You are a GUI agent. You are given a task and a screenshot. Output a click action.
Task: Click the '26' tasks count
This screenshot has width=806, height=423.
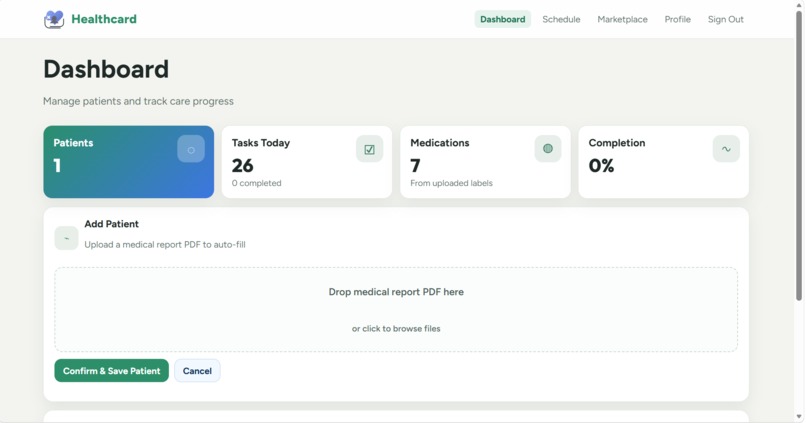(x=243, y=165)
